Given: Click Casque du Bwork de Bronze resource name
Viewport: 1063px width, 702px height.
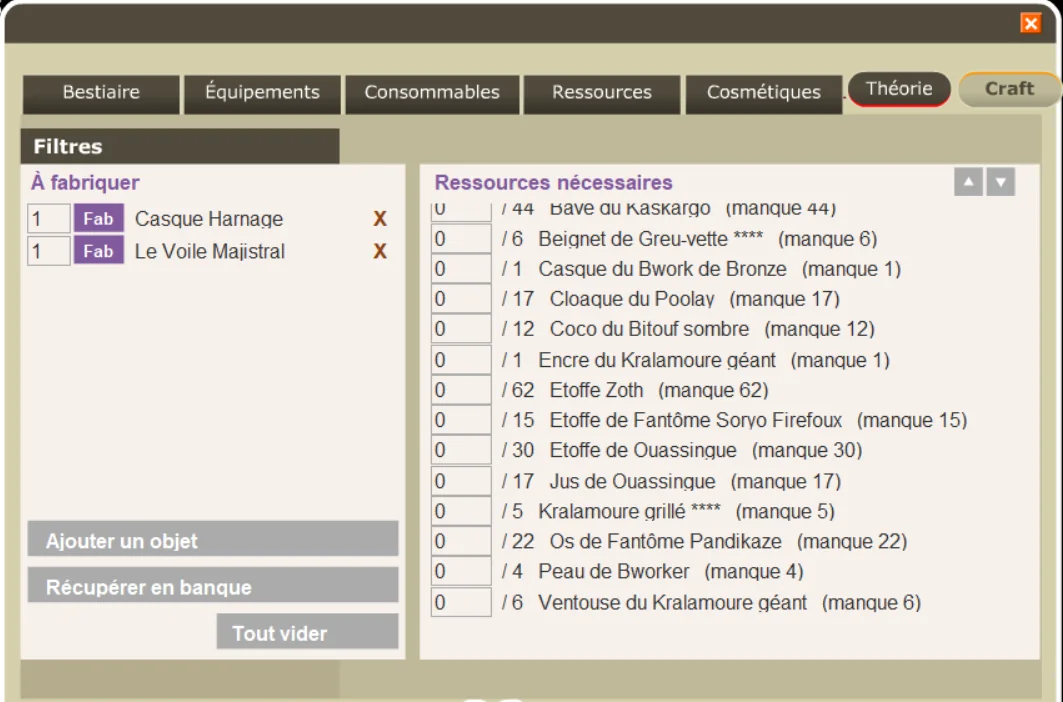Looking at the screenshot, I should 662,269.
